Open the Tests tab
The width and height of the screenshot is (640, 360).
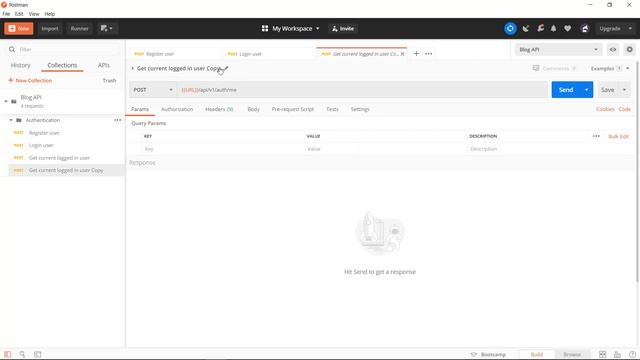332,109
